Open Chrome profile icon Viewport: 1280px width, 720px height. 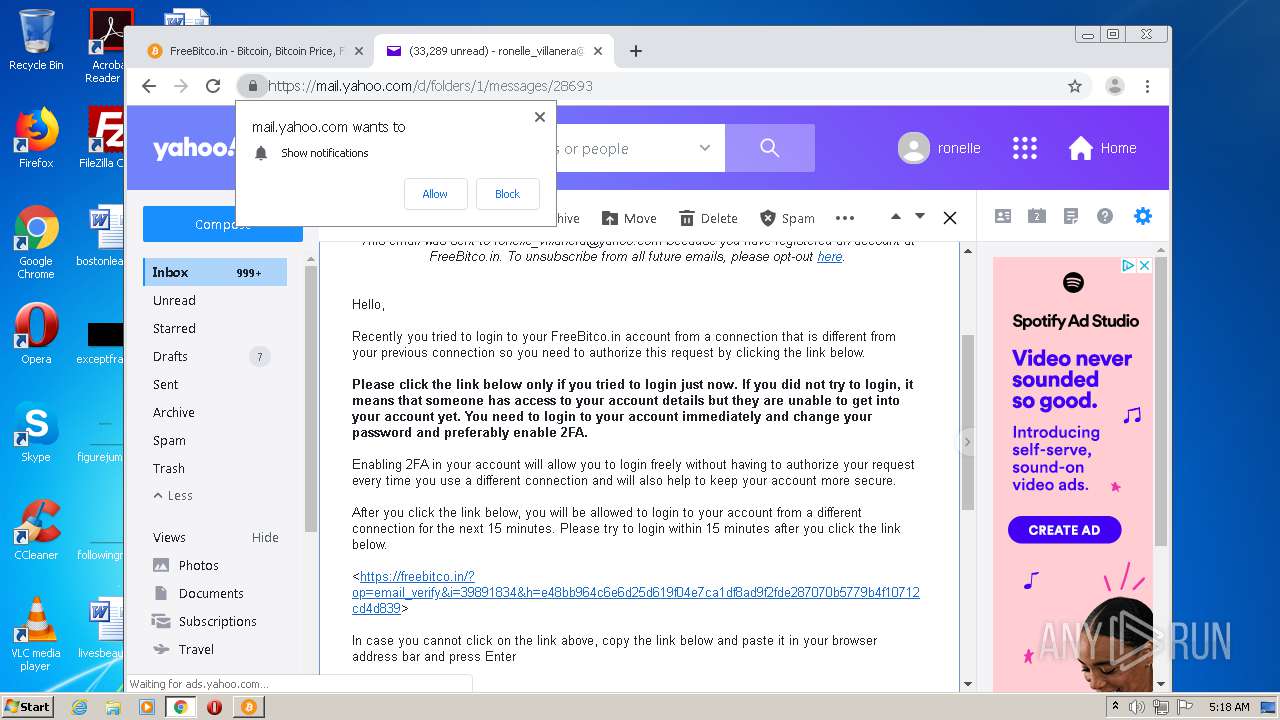1115,86
